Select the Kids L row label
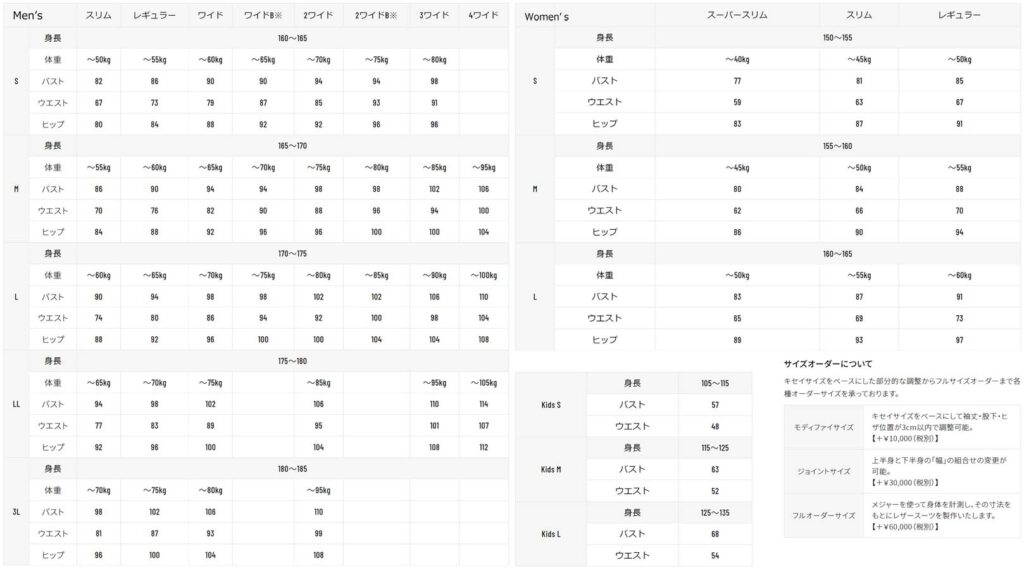1024x570 pixels. (550, 533)
